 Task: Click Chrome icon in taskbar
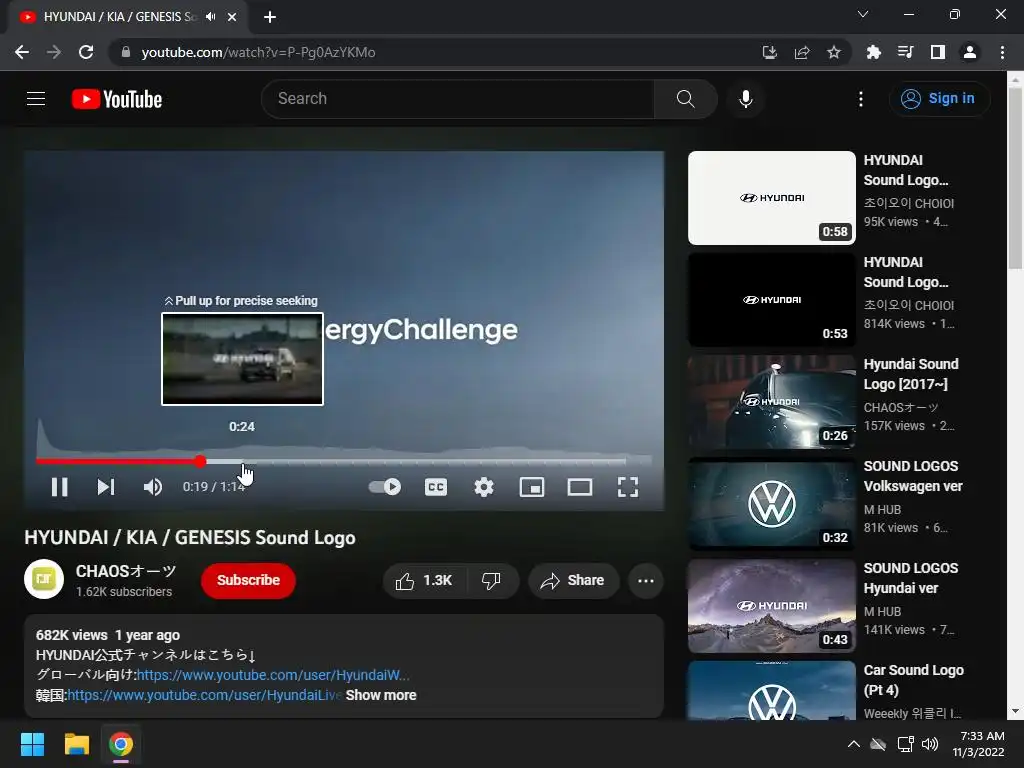pos(121,744)
